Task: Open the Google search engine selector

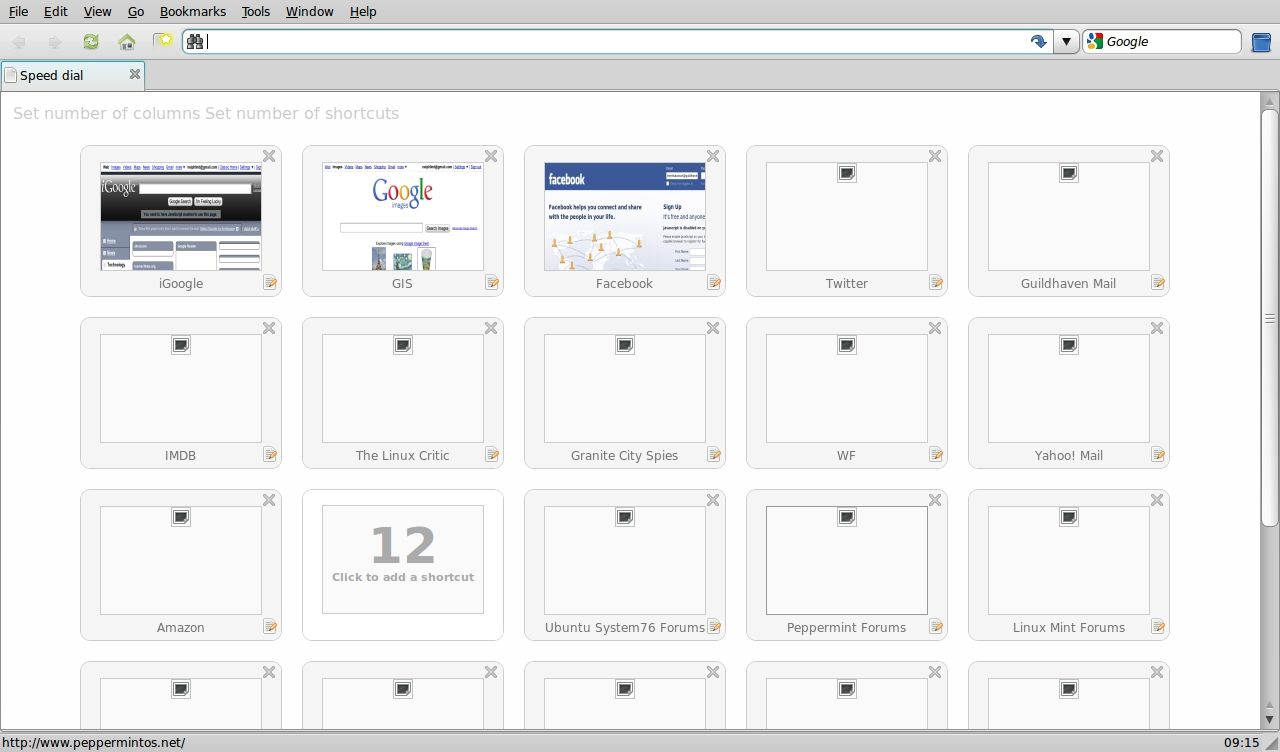Action: click(x=1095, y=42)
